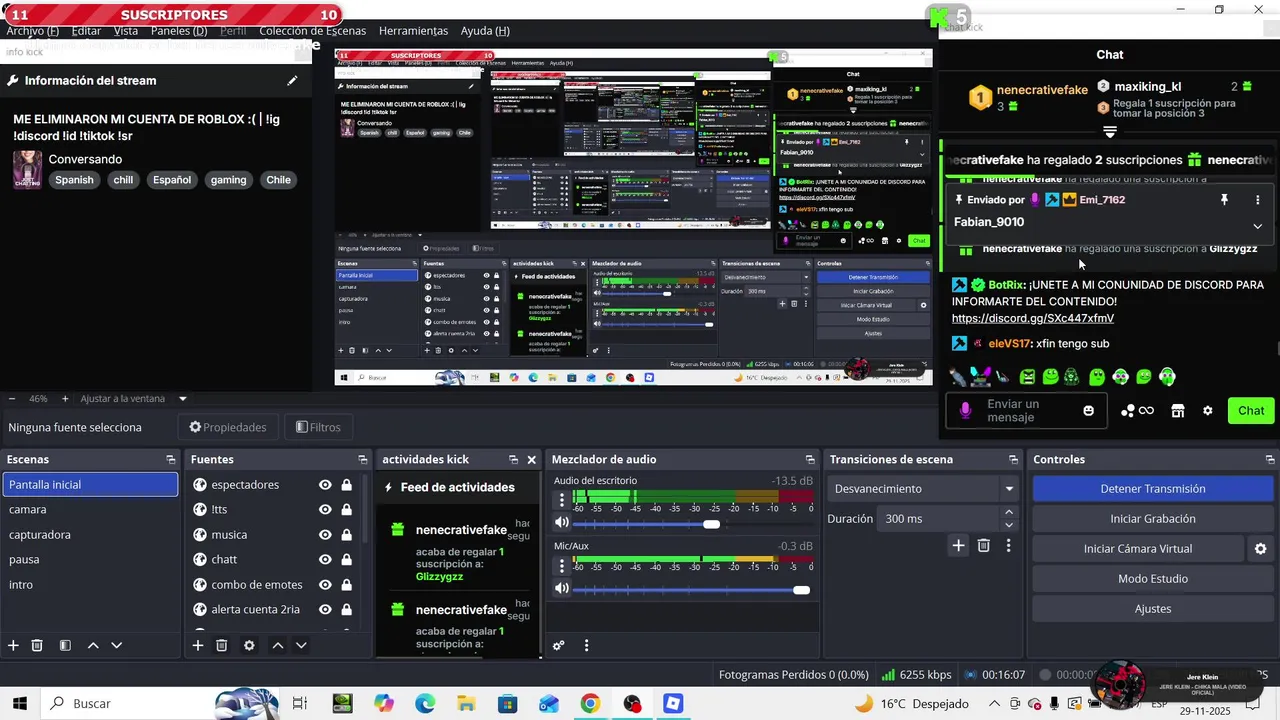Remove transition using trash icon
Screen dimensions: 1280x720
[x=984, y=545]
